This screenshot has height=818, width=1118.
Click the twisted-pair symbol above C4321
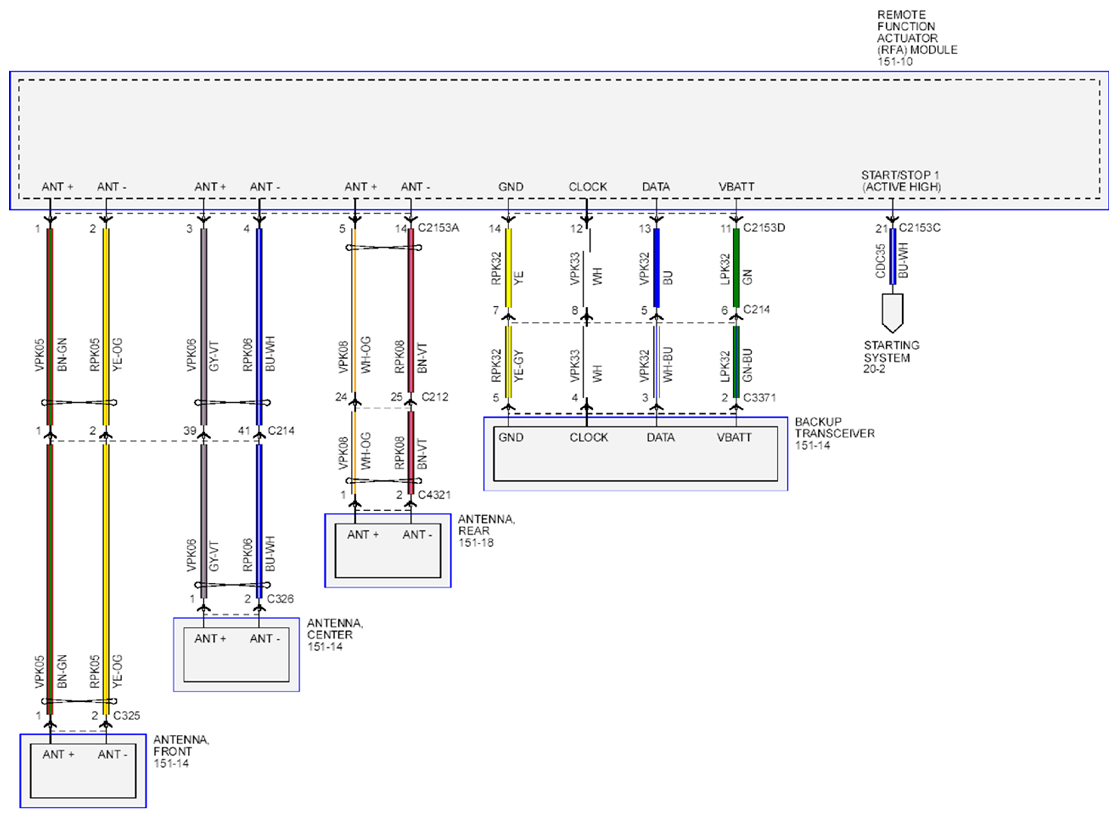[384, 481]
